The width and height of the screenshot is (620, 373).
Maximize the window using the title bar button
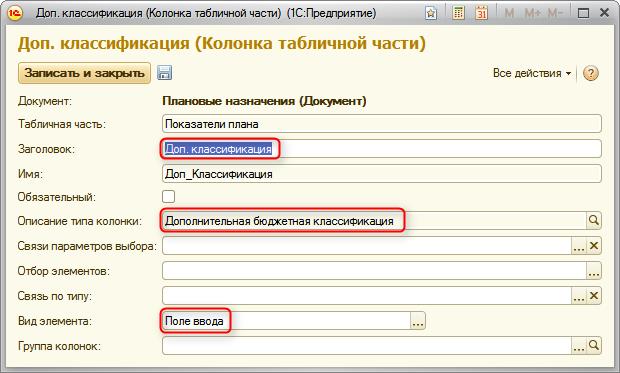coord(583,13)
